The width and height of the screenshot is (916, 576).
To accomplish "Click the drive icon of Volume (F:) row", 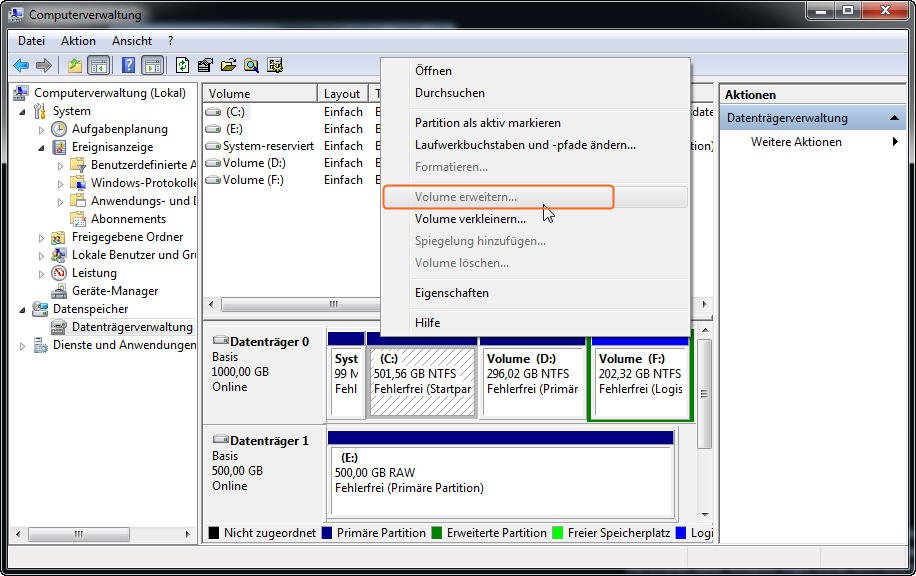I will [213, 180].
